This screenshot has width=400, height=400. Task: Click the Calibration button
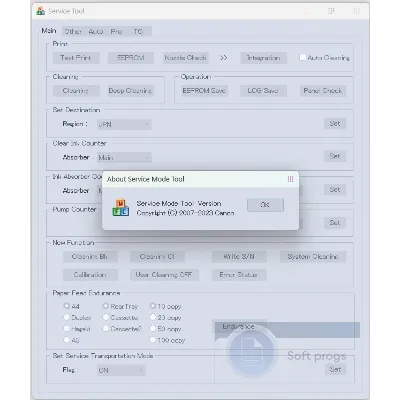90,275
